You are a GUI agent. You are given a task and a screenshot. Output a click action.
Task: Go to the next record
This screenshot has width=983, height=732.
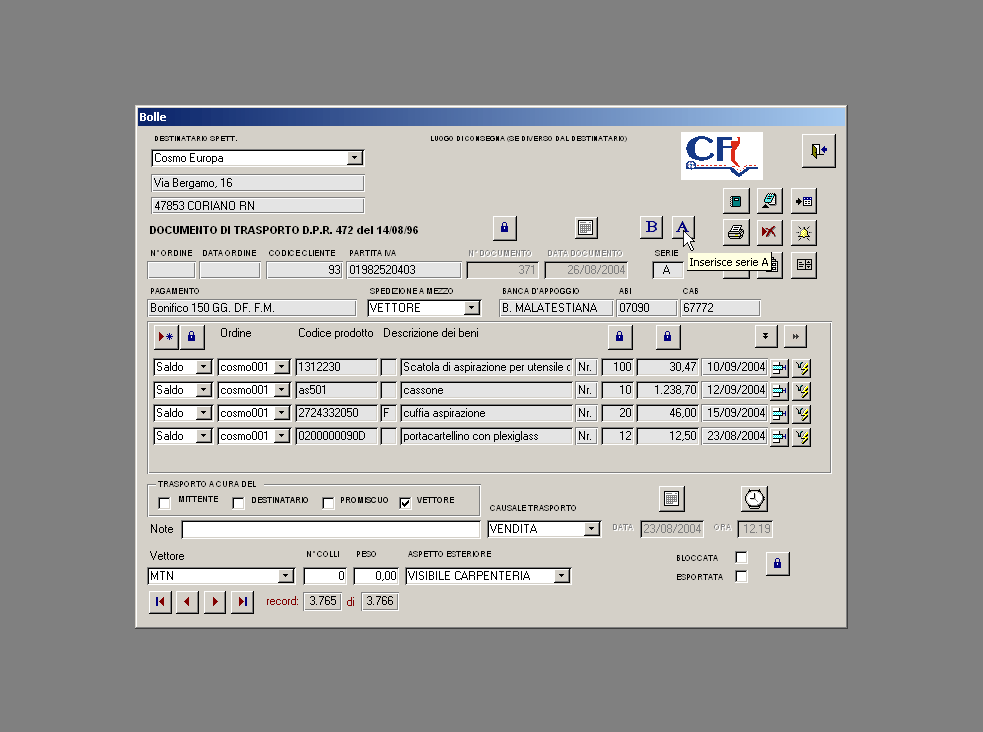click(x=215, y=602)
